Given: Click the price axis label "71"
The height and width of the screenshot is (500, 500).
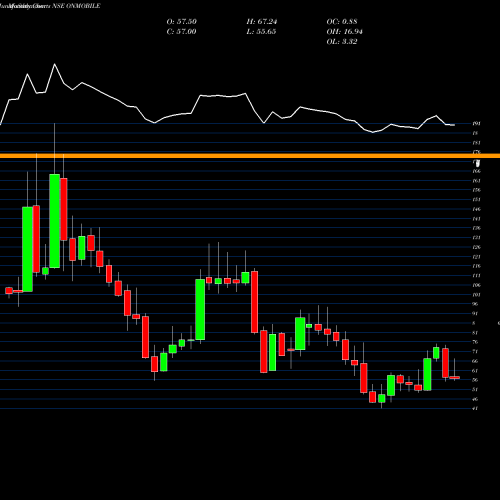Looking at the screenshot, I should click(475, 352).
